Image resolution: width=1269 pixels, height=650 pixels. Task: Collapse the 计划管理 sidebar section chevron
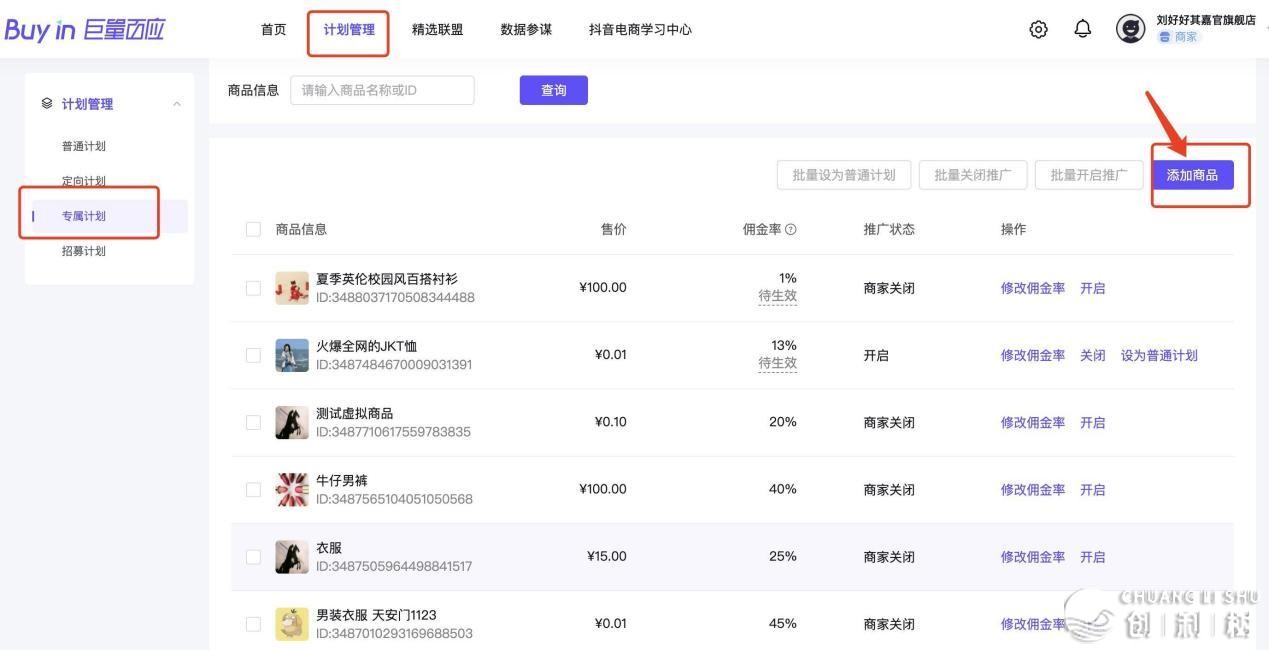tap(177, 104)
